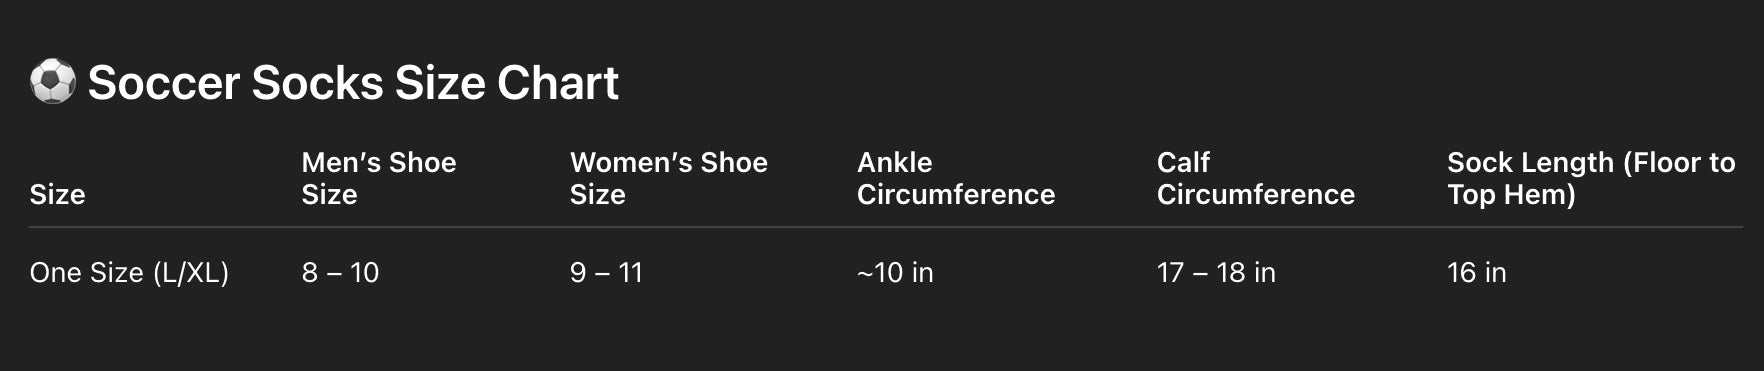Click the 17 – 18 in calf value
1764x371 pixels.
[x=1216, y=273]
